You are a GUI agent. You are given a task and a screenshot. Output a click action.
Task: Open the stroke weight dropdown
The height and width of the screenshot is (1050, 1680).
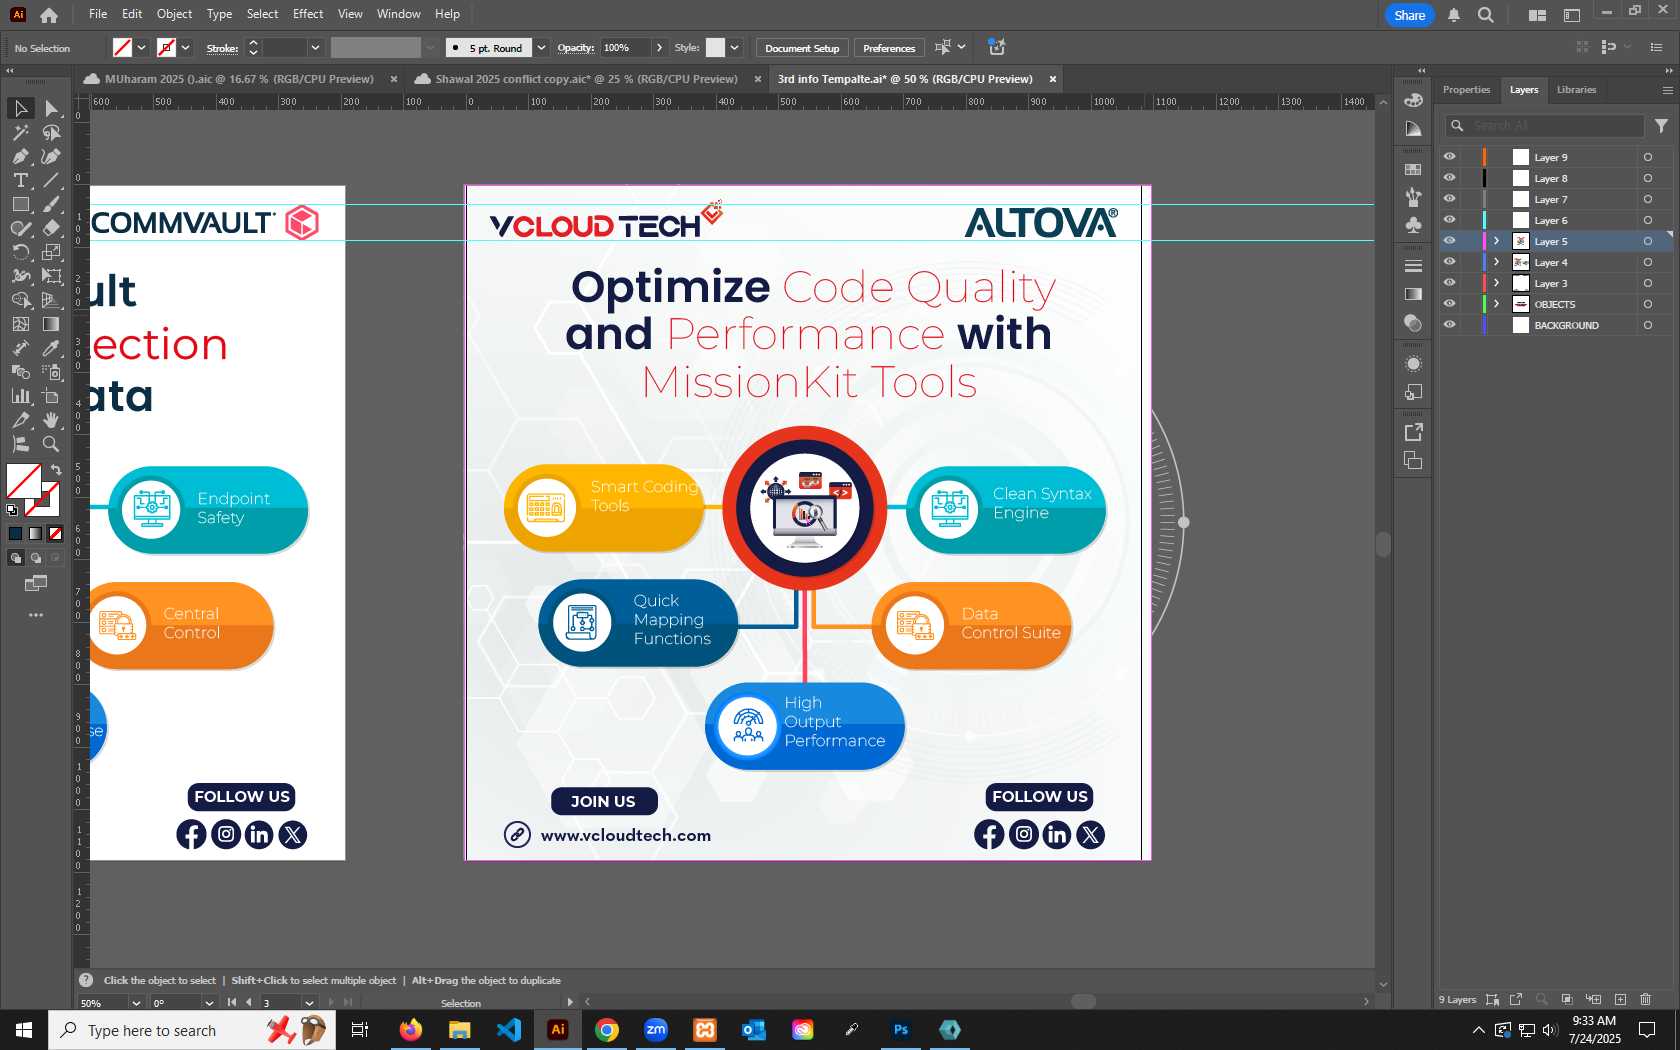(x=315, y=48)
